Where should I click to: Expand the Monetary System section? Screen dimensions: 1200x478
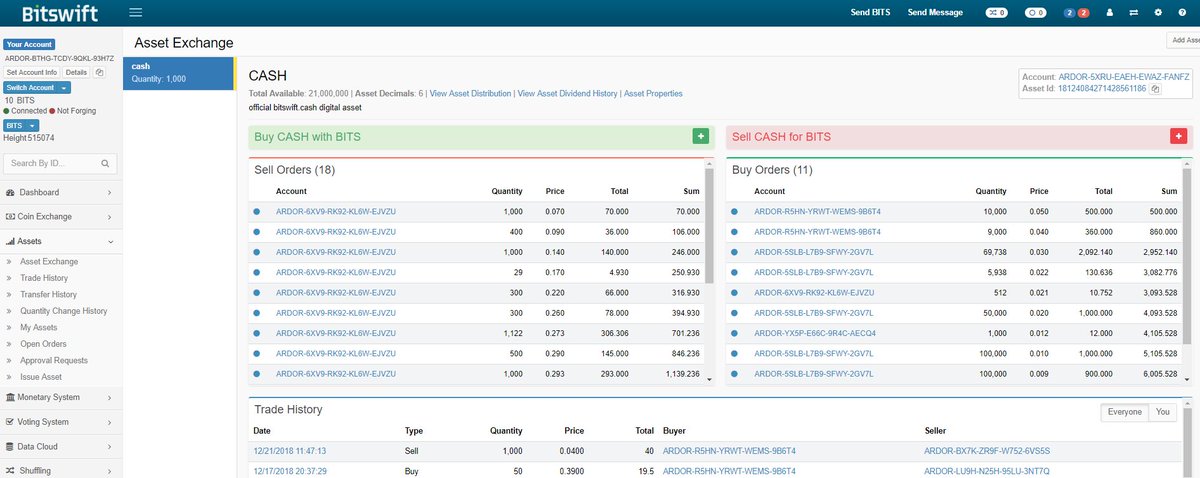coord(60,397)
